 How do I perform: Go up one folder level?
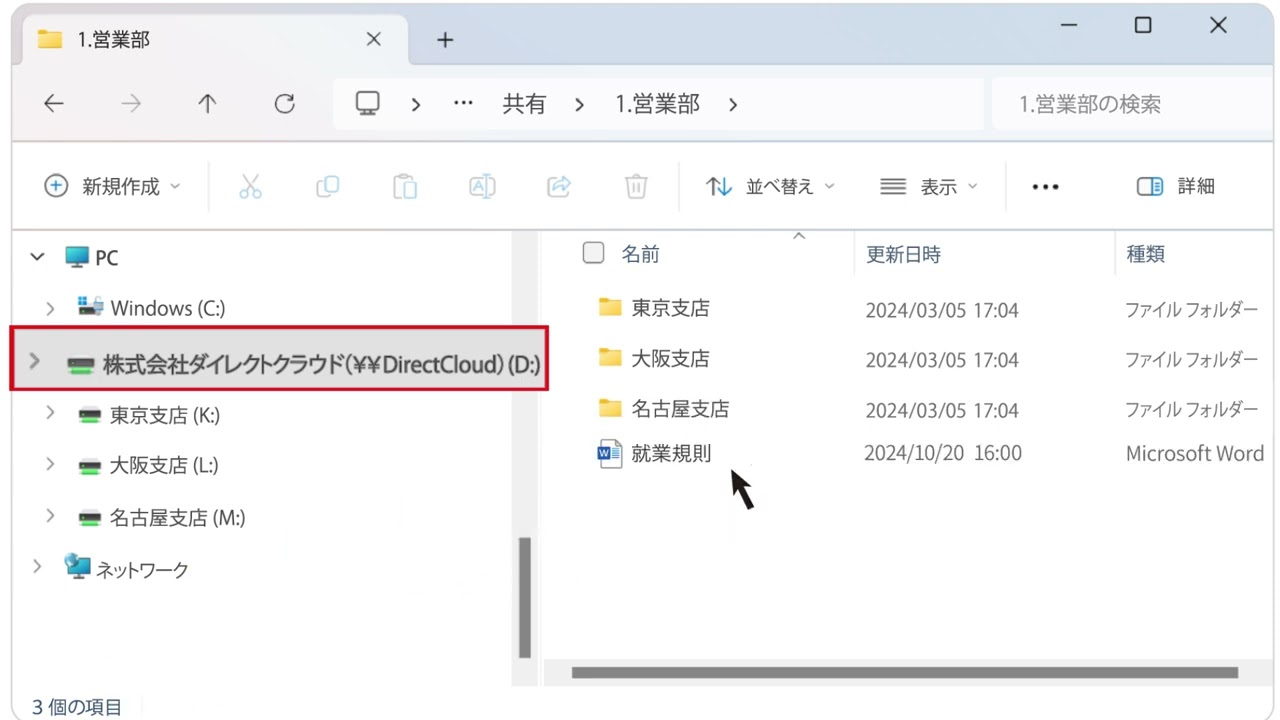click(207, 104)
